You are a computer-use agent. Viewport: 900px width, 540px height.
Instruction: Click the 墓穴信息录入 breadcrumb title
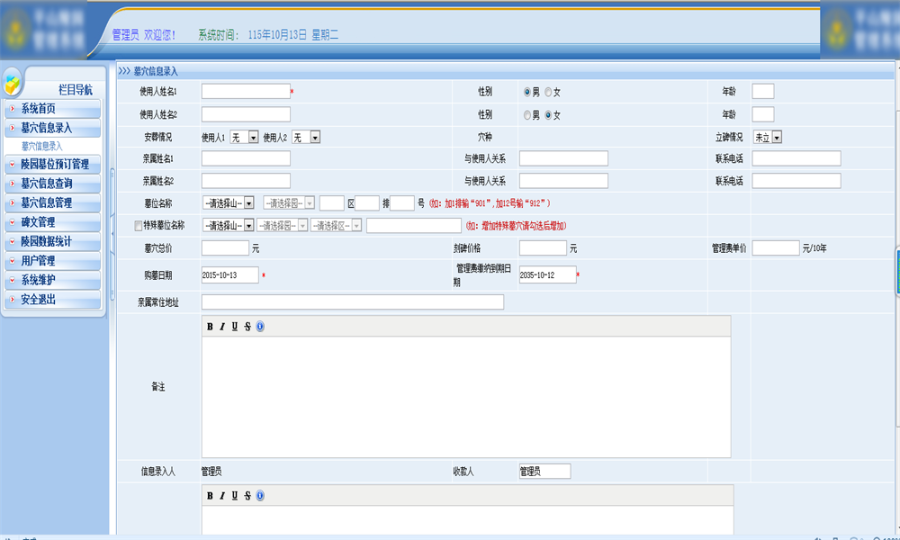pos(156,71)
